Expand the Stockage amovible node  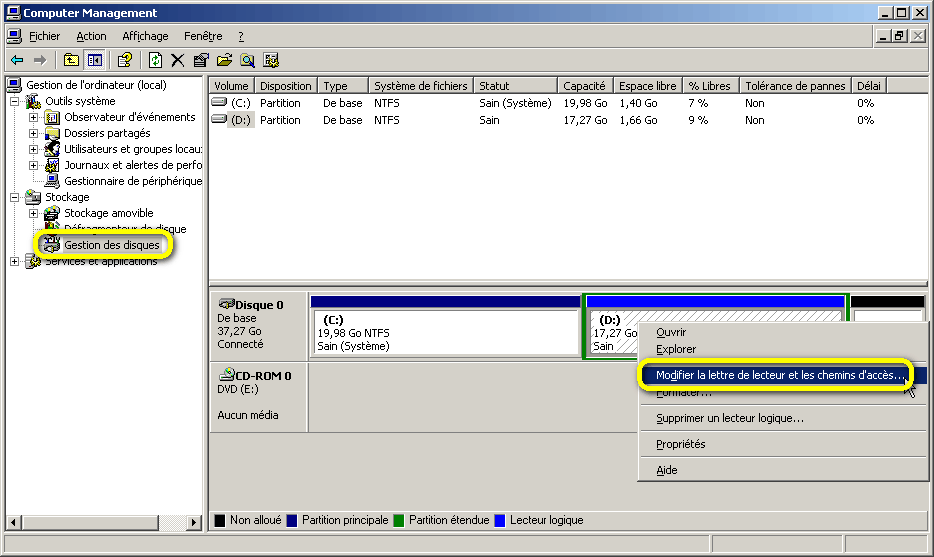pyautogui.click(x=33, y=213)
